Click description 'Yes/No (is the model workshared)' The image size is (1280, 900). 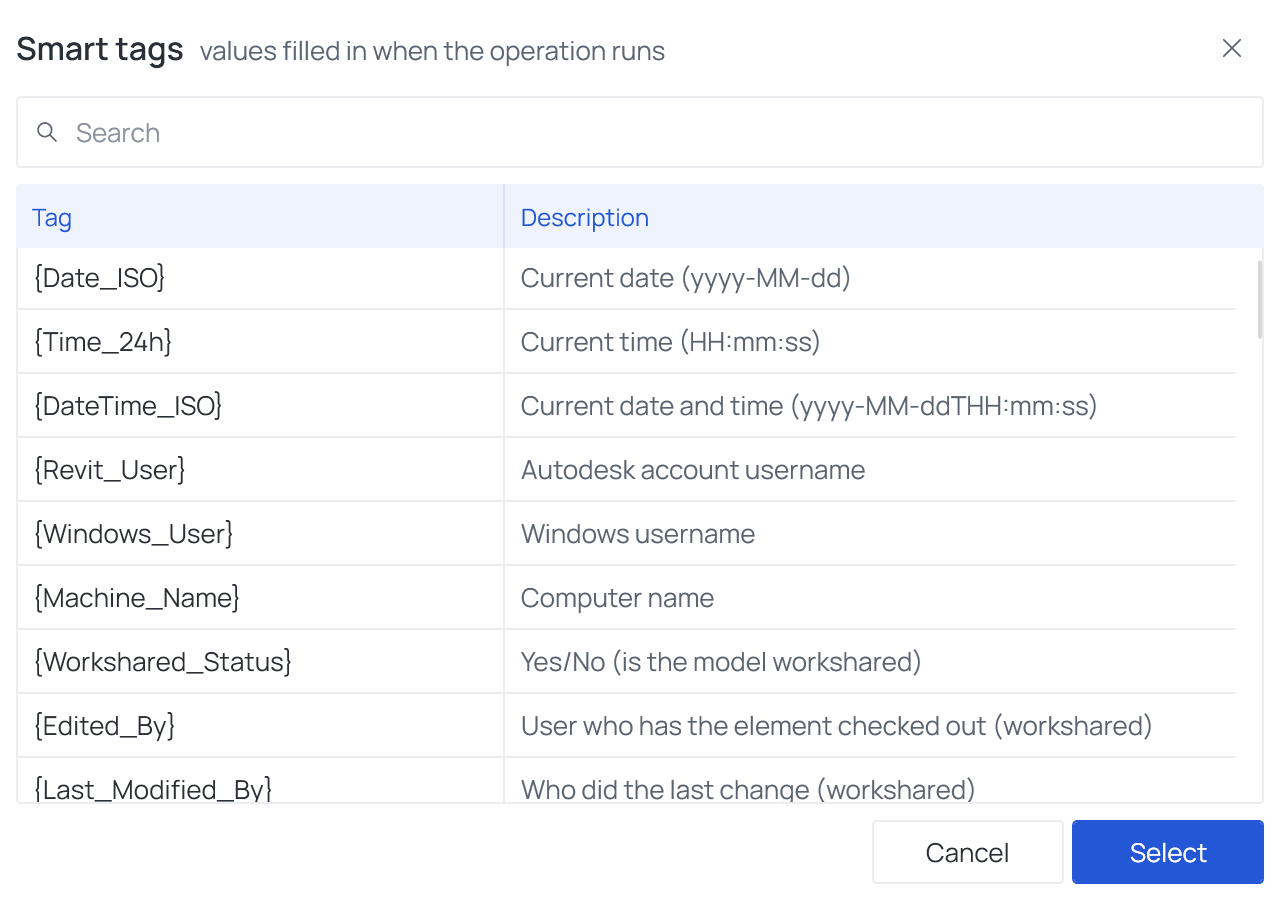(x=721, y=662)
